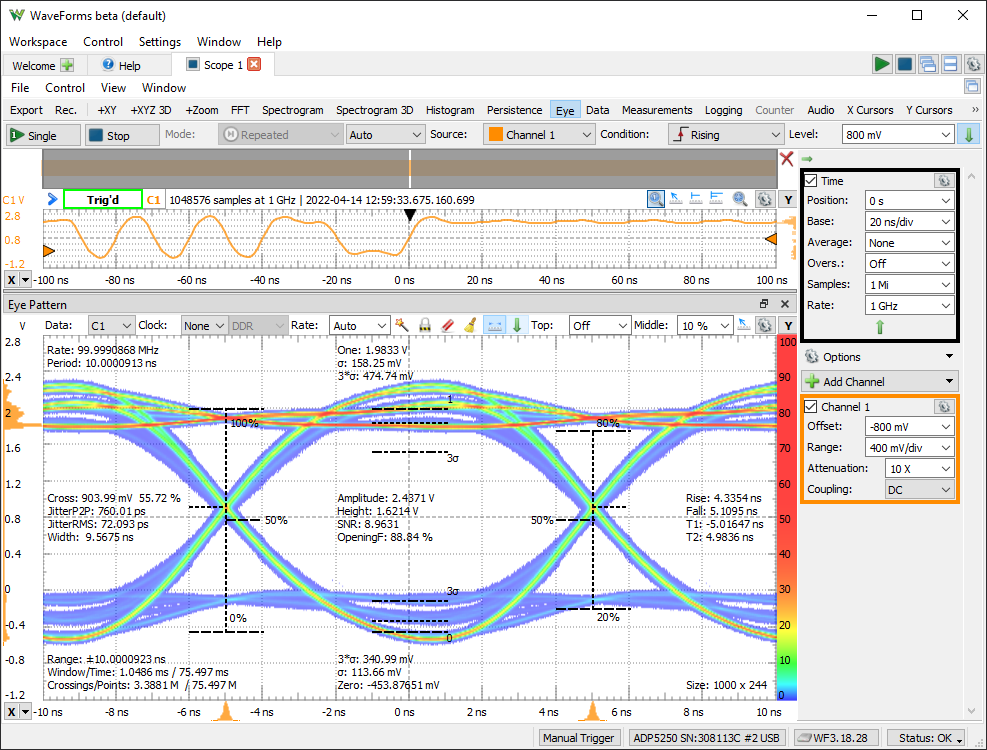Click the wand icon in Eye Pattern toolbar
The image size is (987, 750).
[x=402, y=325]
